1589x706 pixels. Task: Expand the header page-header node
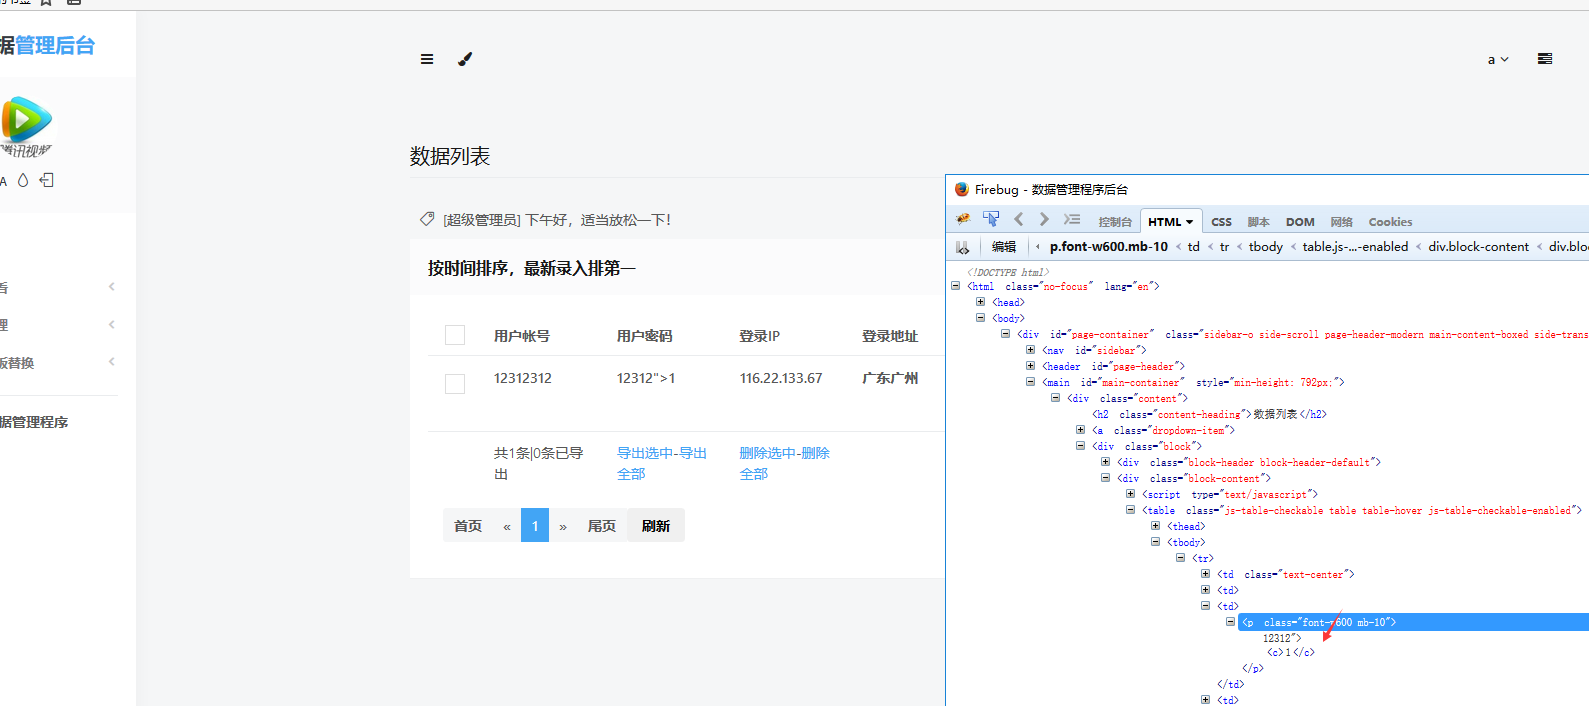(x=1030, y=366)
